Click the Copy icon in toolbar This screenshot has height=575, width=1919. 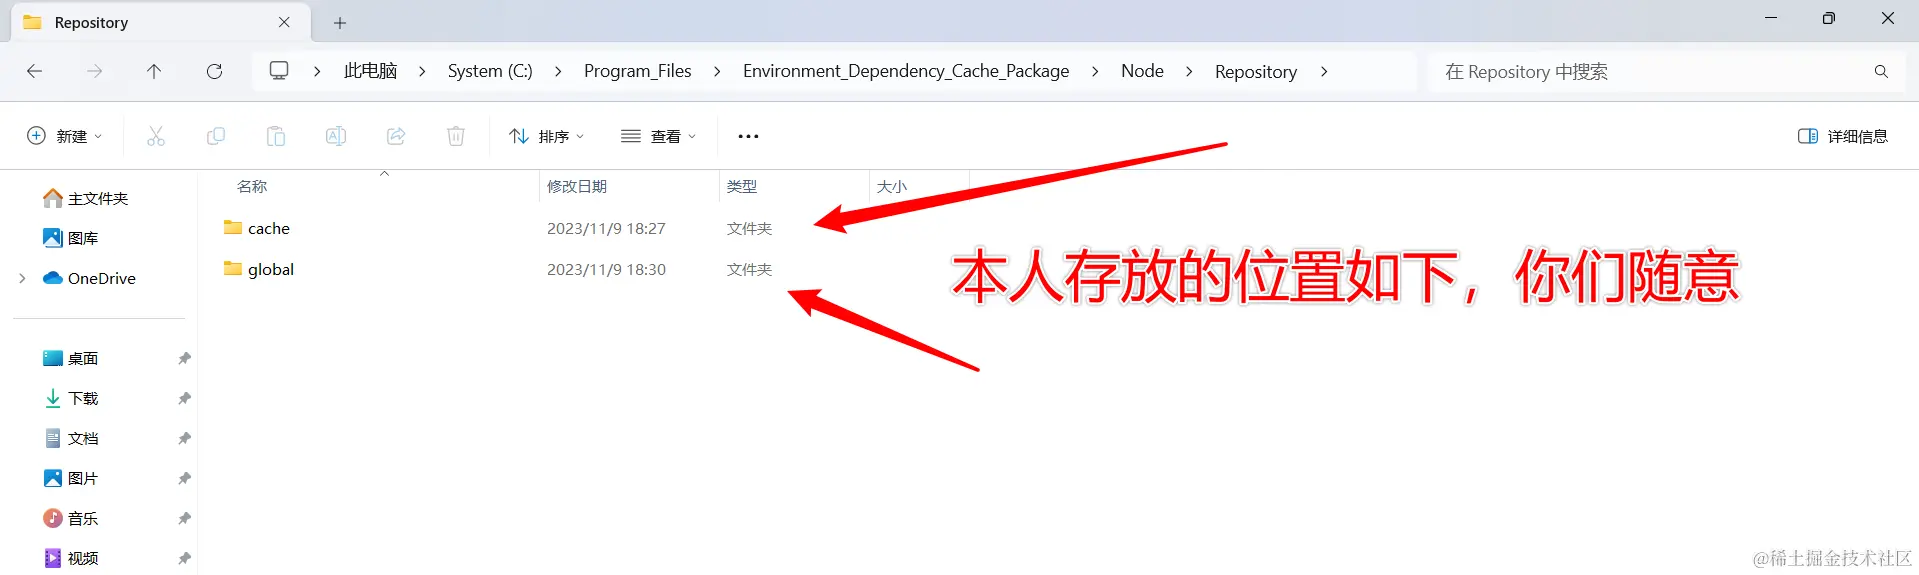click(216, 136)
